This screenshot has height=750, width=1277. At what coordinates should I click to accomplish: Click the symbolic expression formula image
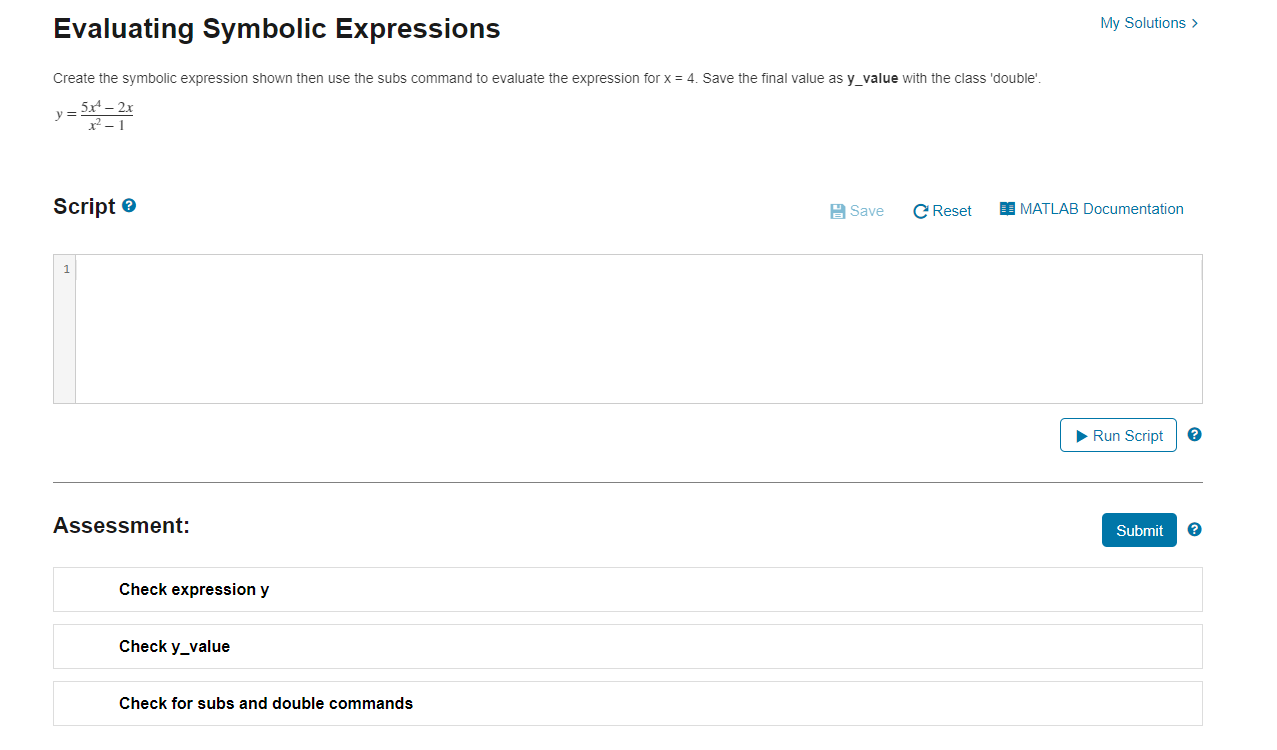(94, 115)
